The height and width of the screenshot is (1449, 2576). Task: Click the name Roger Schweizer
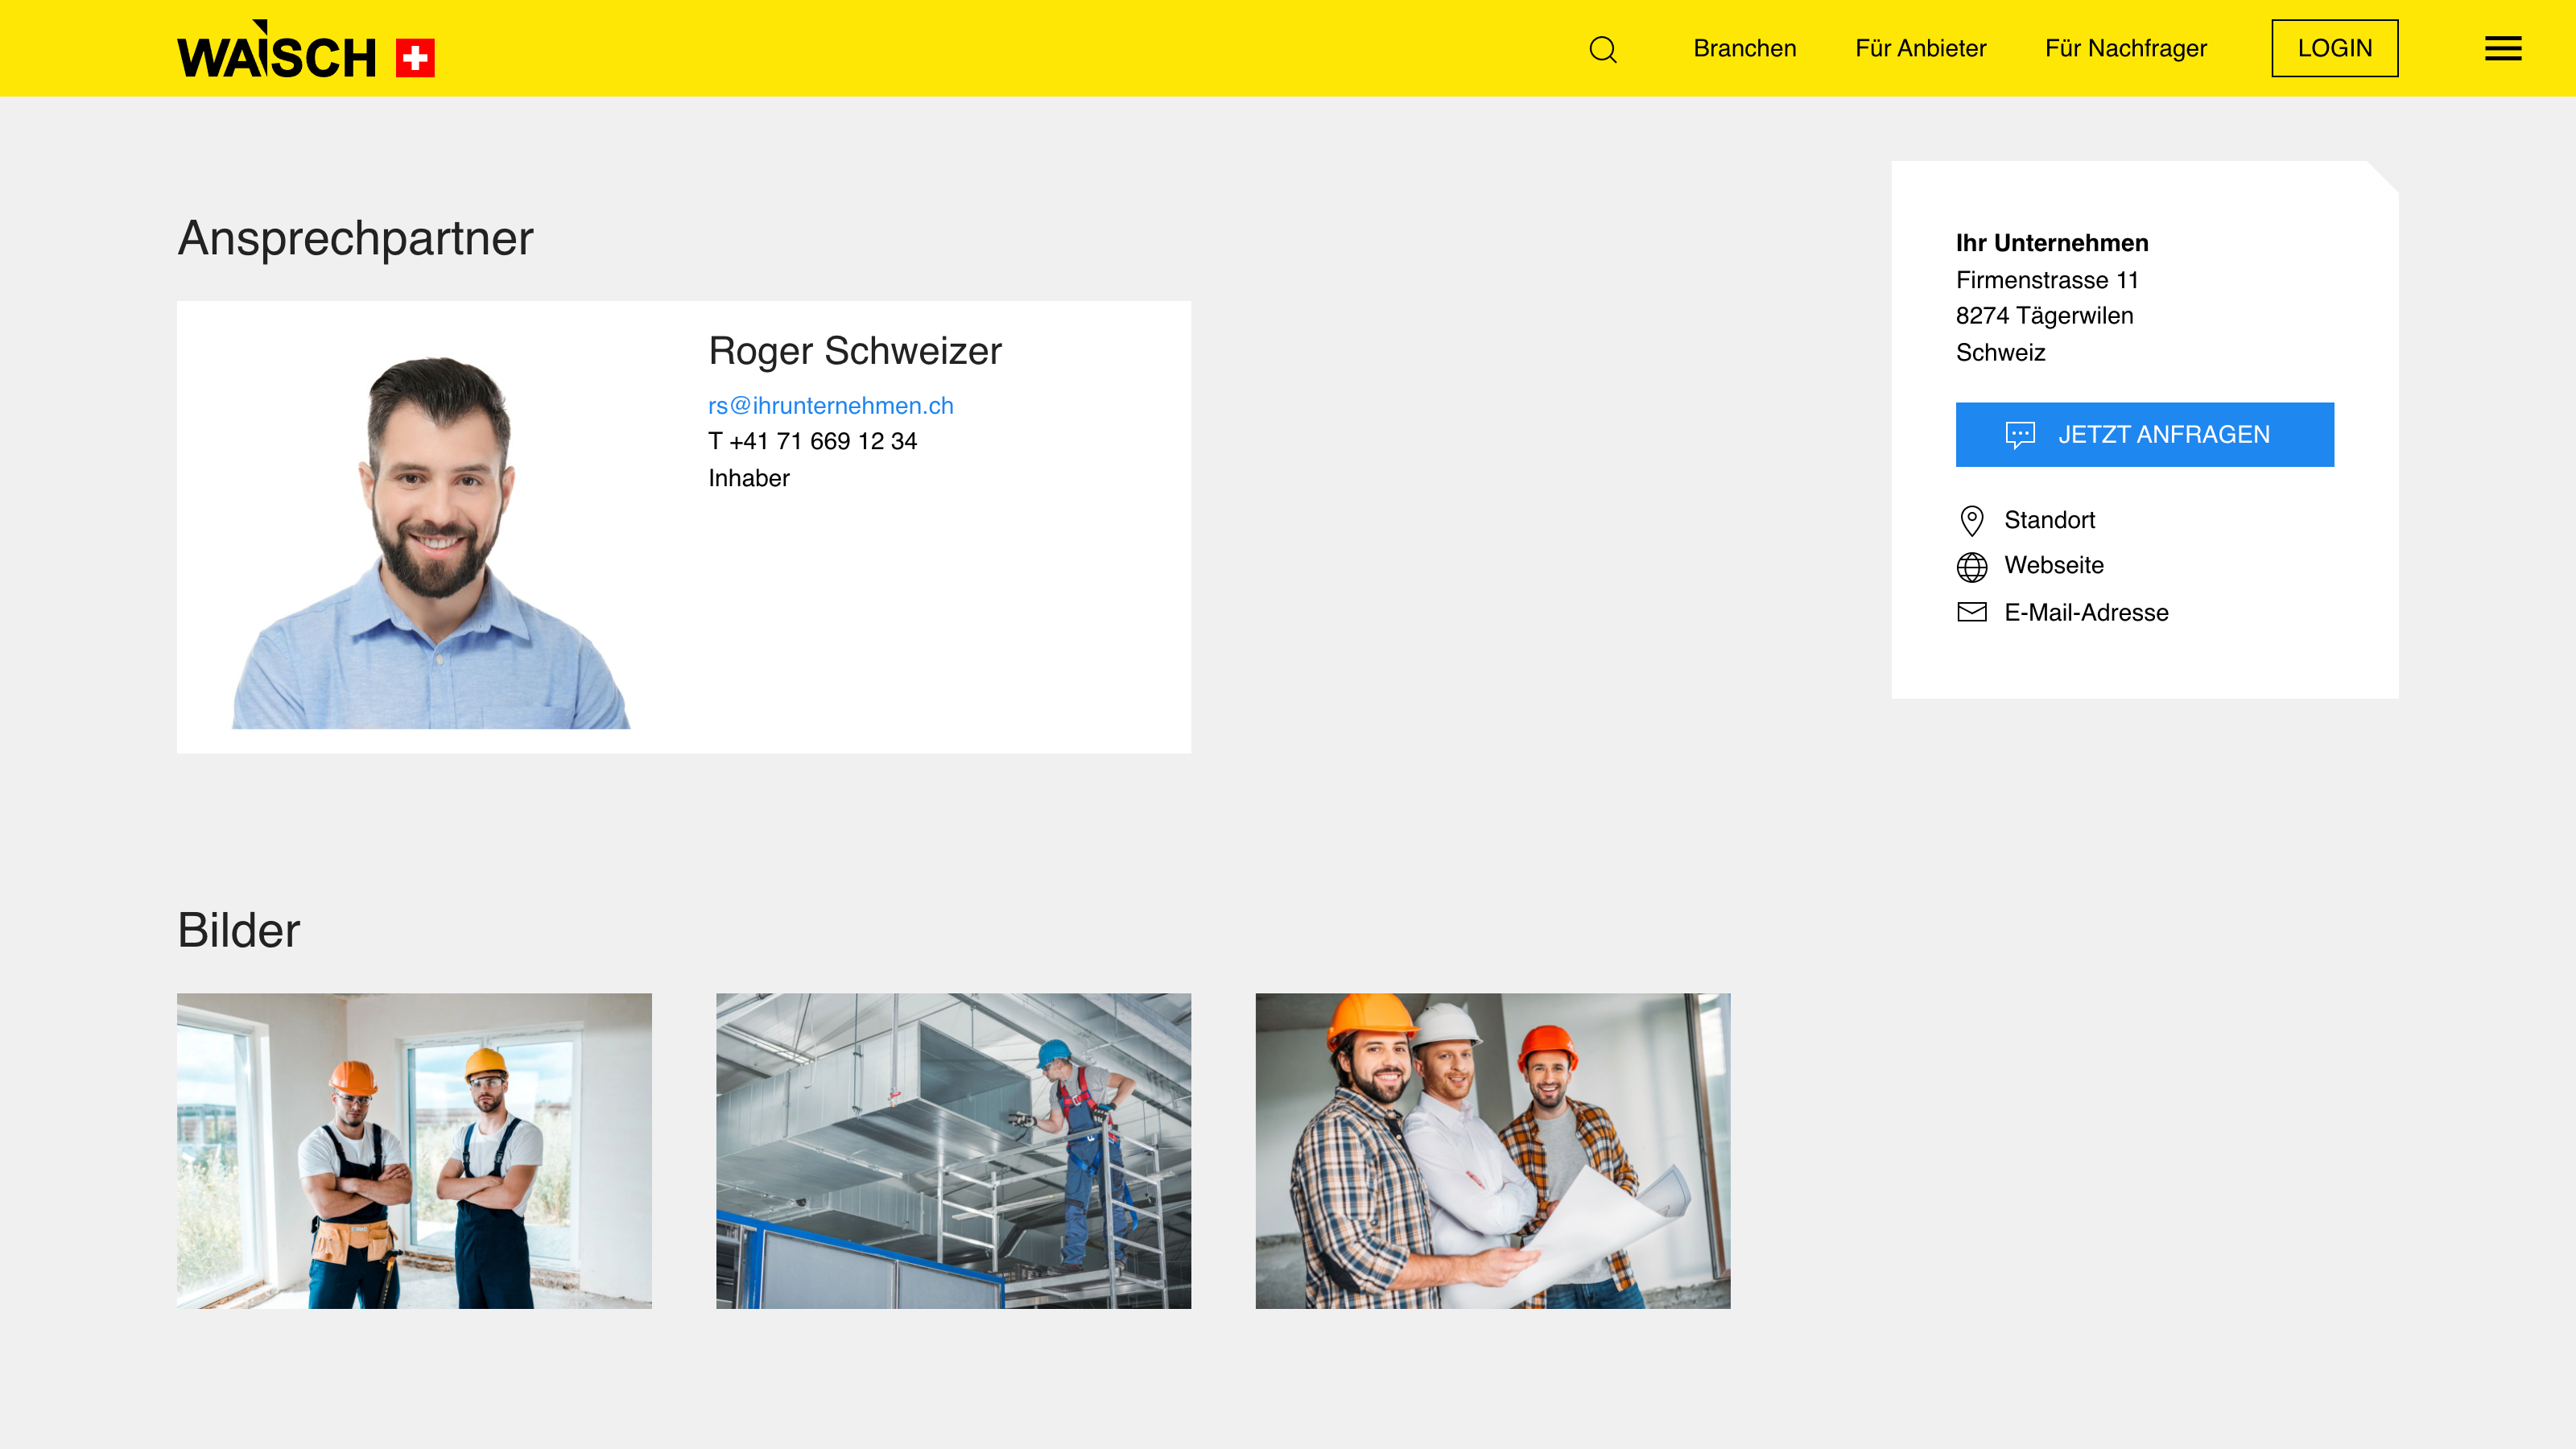pos(854,351)
